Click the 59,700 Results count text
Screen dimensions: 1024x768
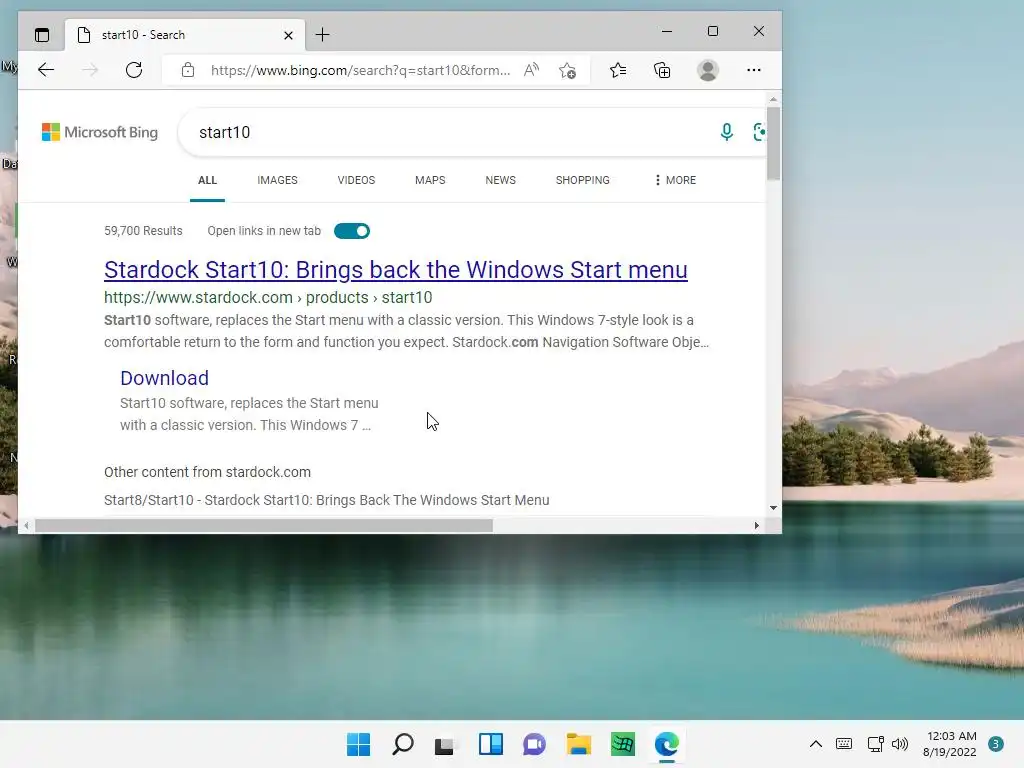click(x=143, y=231)
